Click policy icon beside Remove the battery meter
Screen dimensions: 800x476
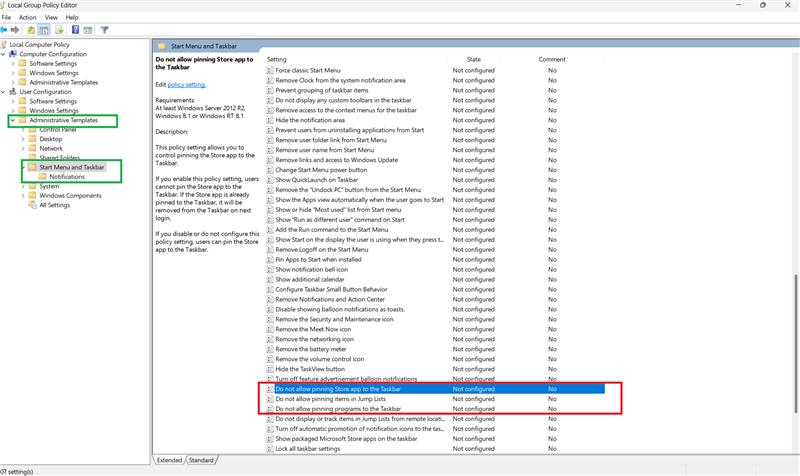pyautogui.click(x=270, y=349)
